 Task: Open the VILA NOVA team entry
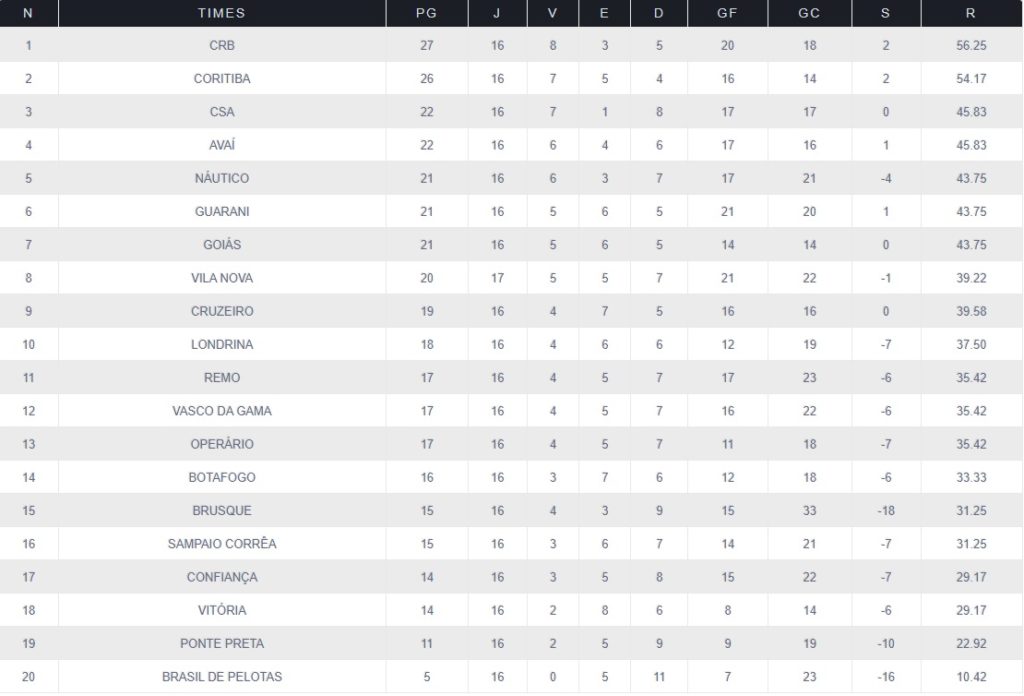[x=222, y=278]
